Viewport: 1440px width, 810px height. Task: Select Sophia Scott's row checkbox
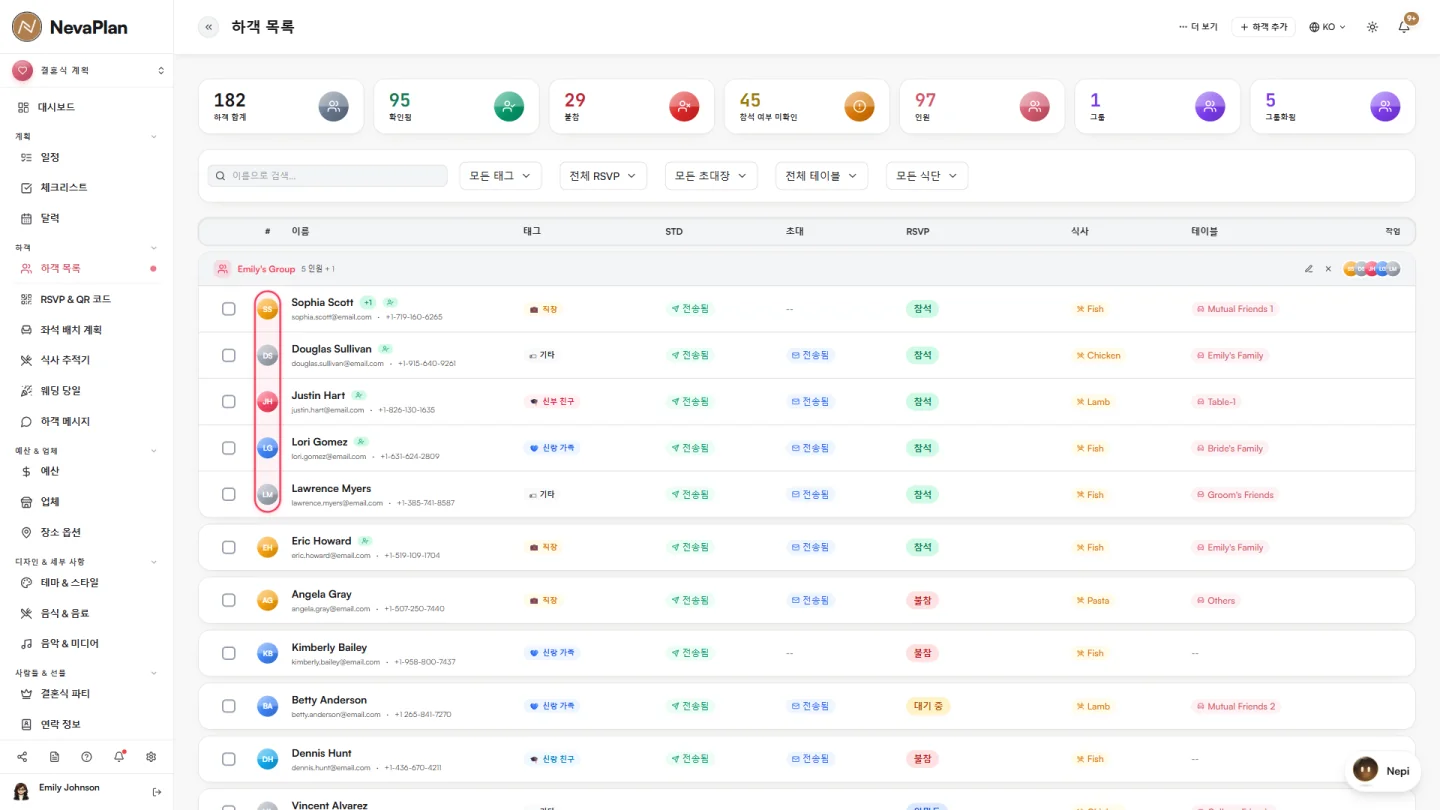pyautogui.click(x=229, y=309)
